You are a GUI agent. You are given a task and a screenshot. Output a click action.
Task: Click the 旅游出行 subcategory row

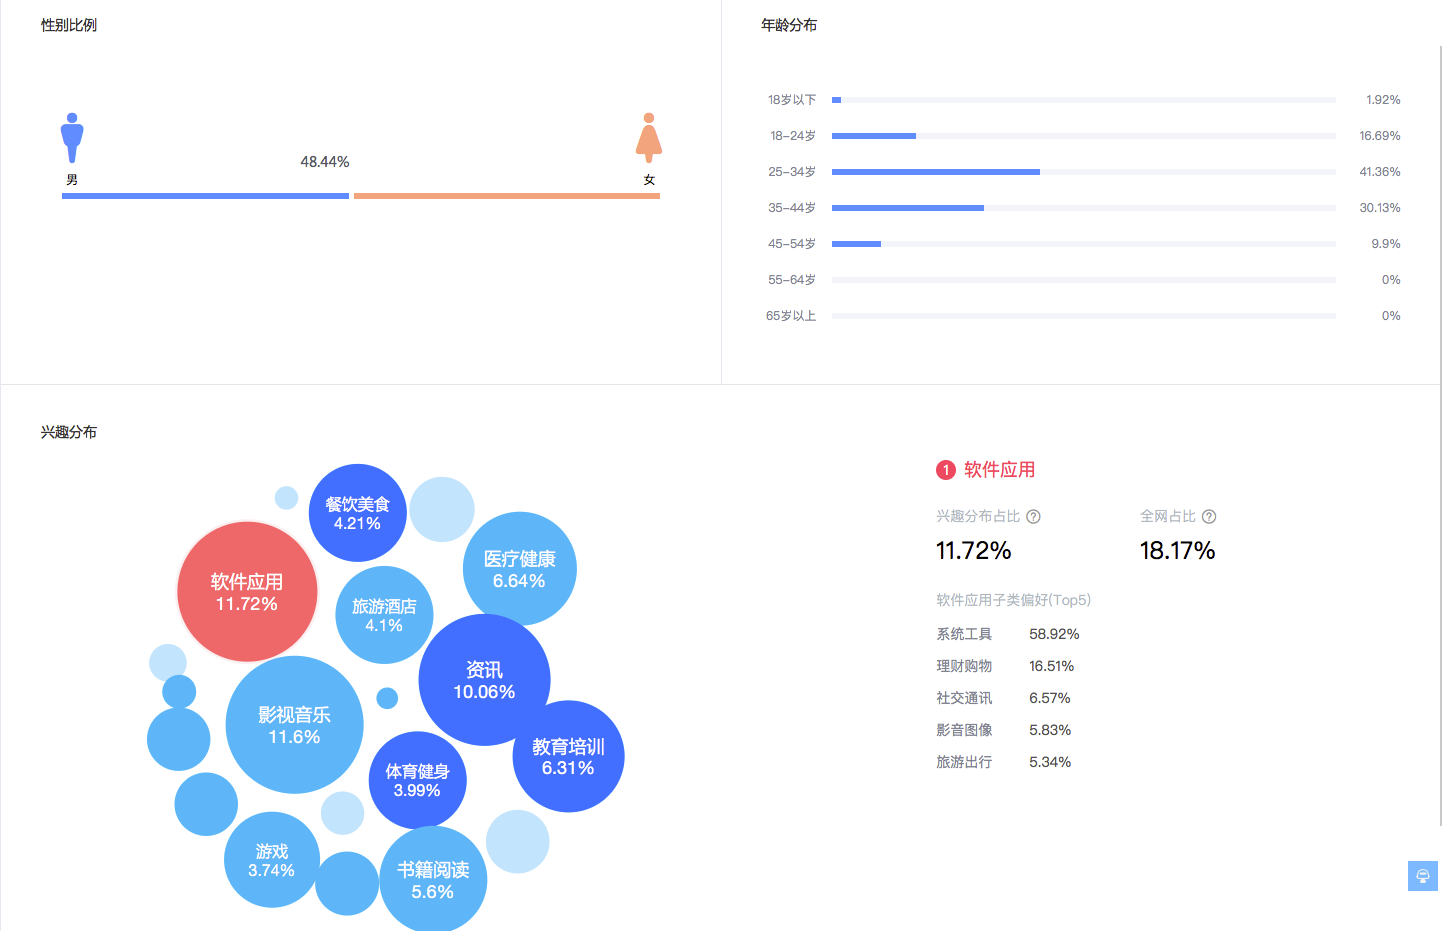tap(1004, 762)
